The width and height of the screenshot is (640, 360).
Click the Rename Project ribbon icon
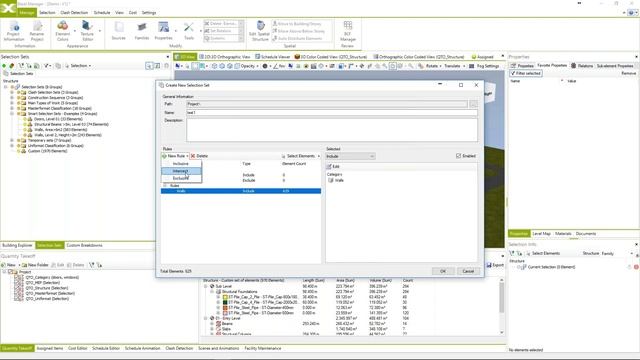pyautogui.click(x=37, y=31)
